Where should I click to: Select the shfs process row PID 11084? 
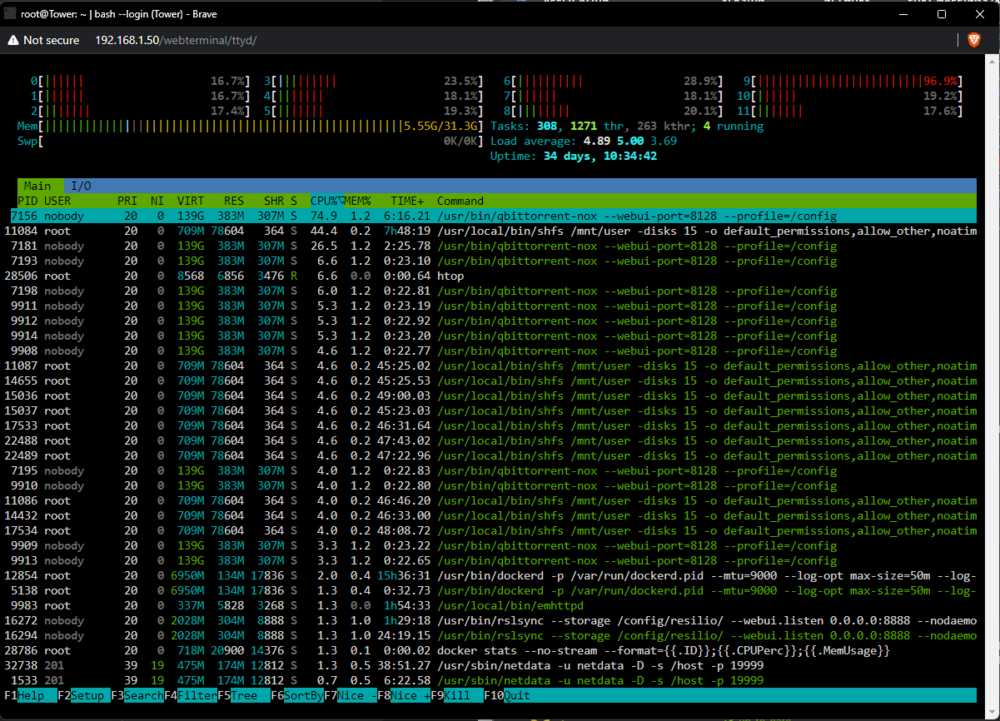[x=490, y=231]
